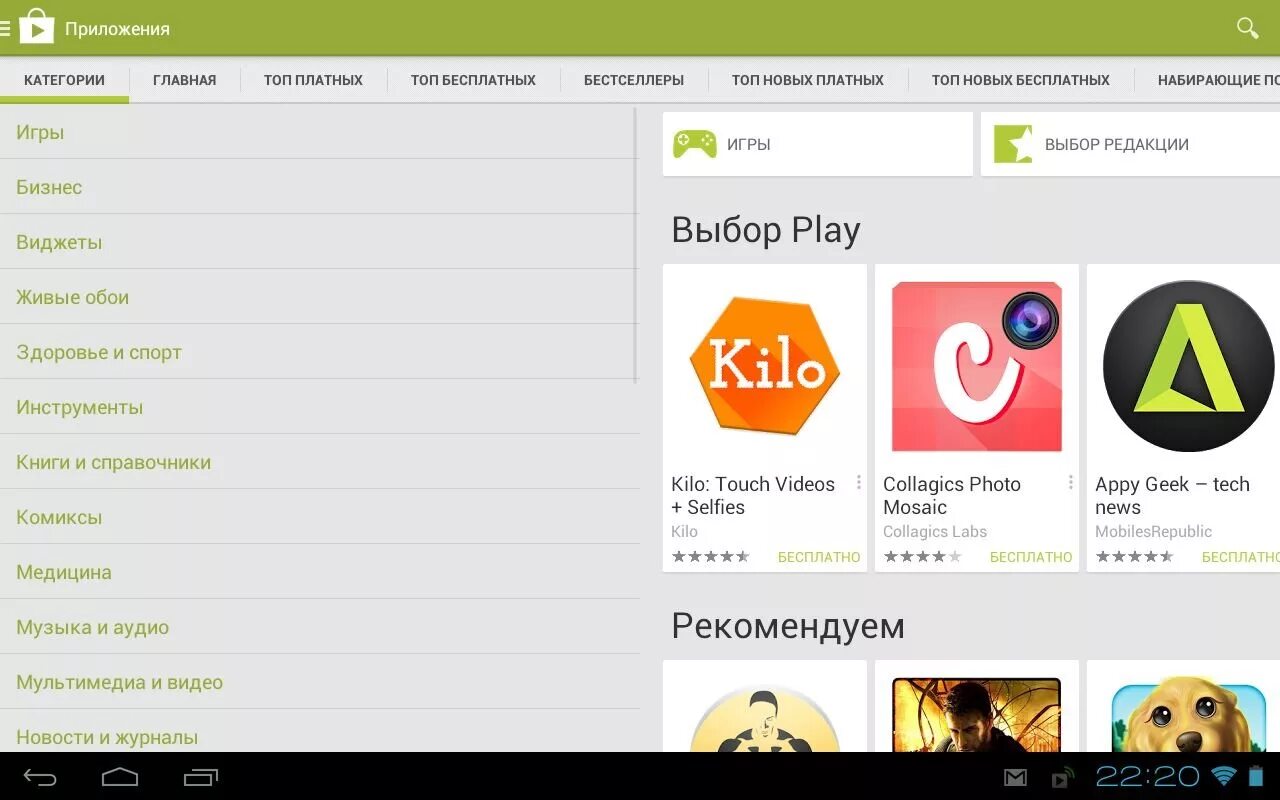Switch to the Категории tab

[64, 80]
